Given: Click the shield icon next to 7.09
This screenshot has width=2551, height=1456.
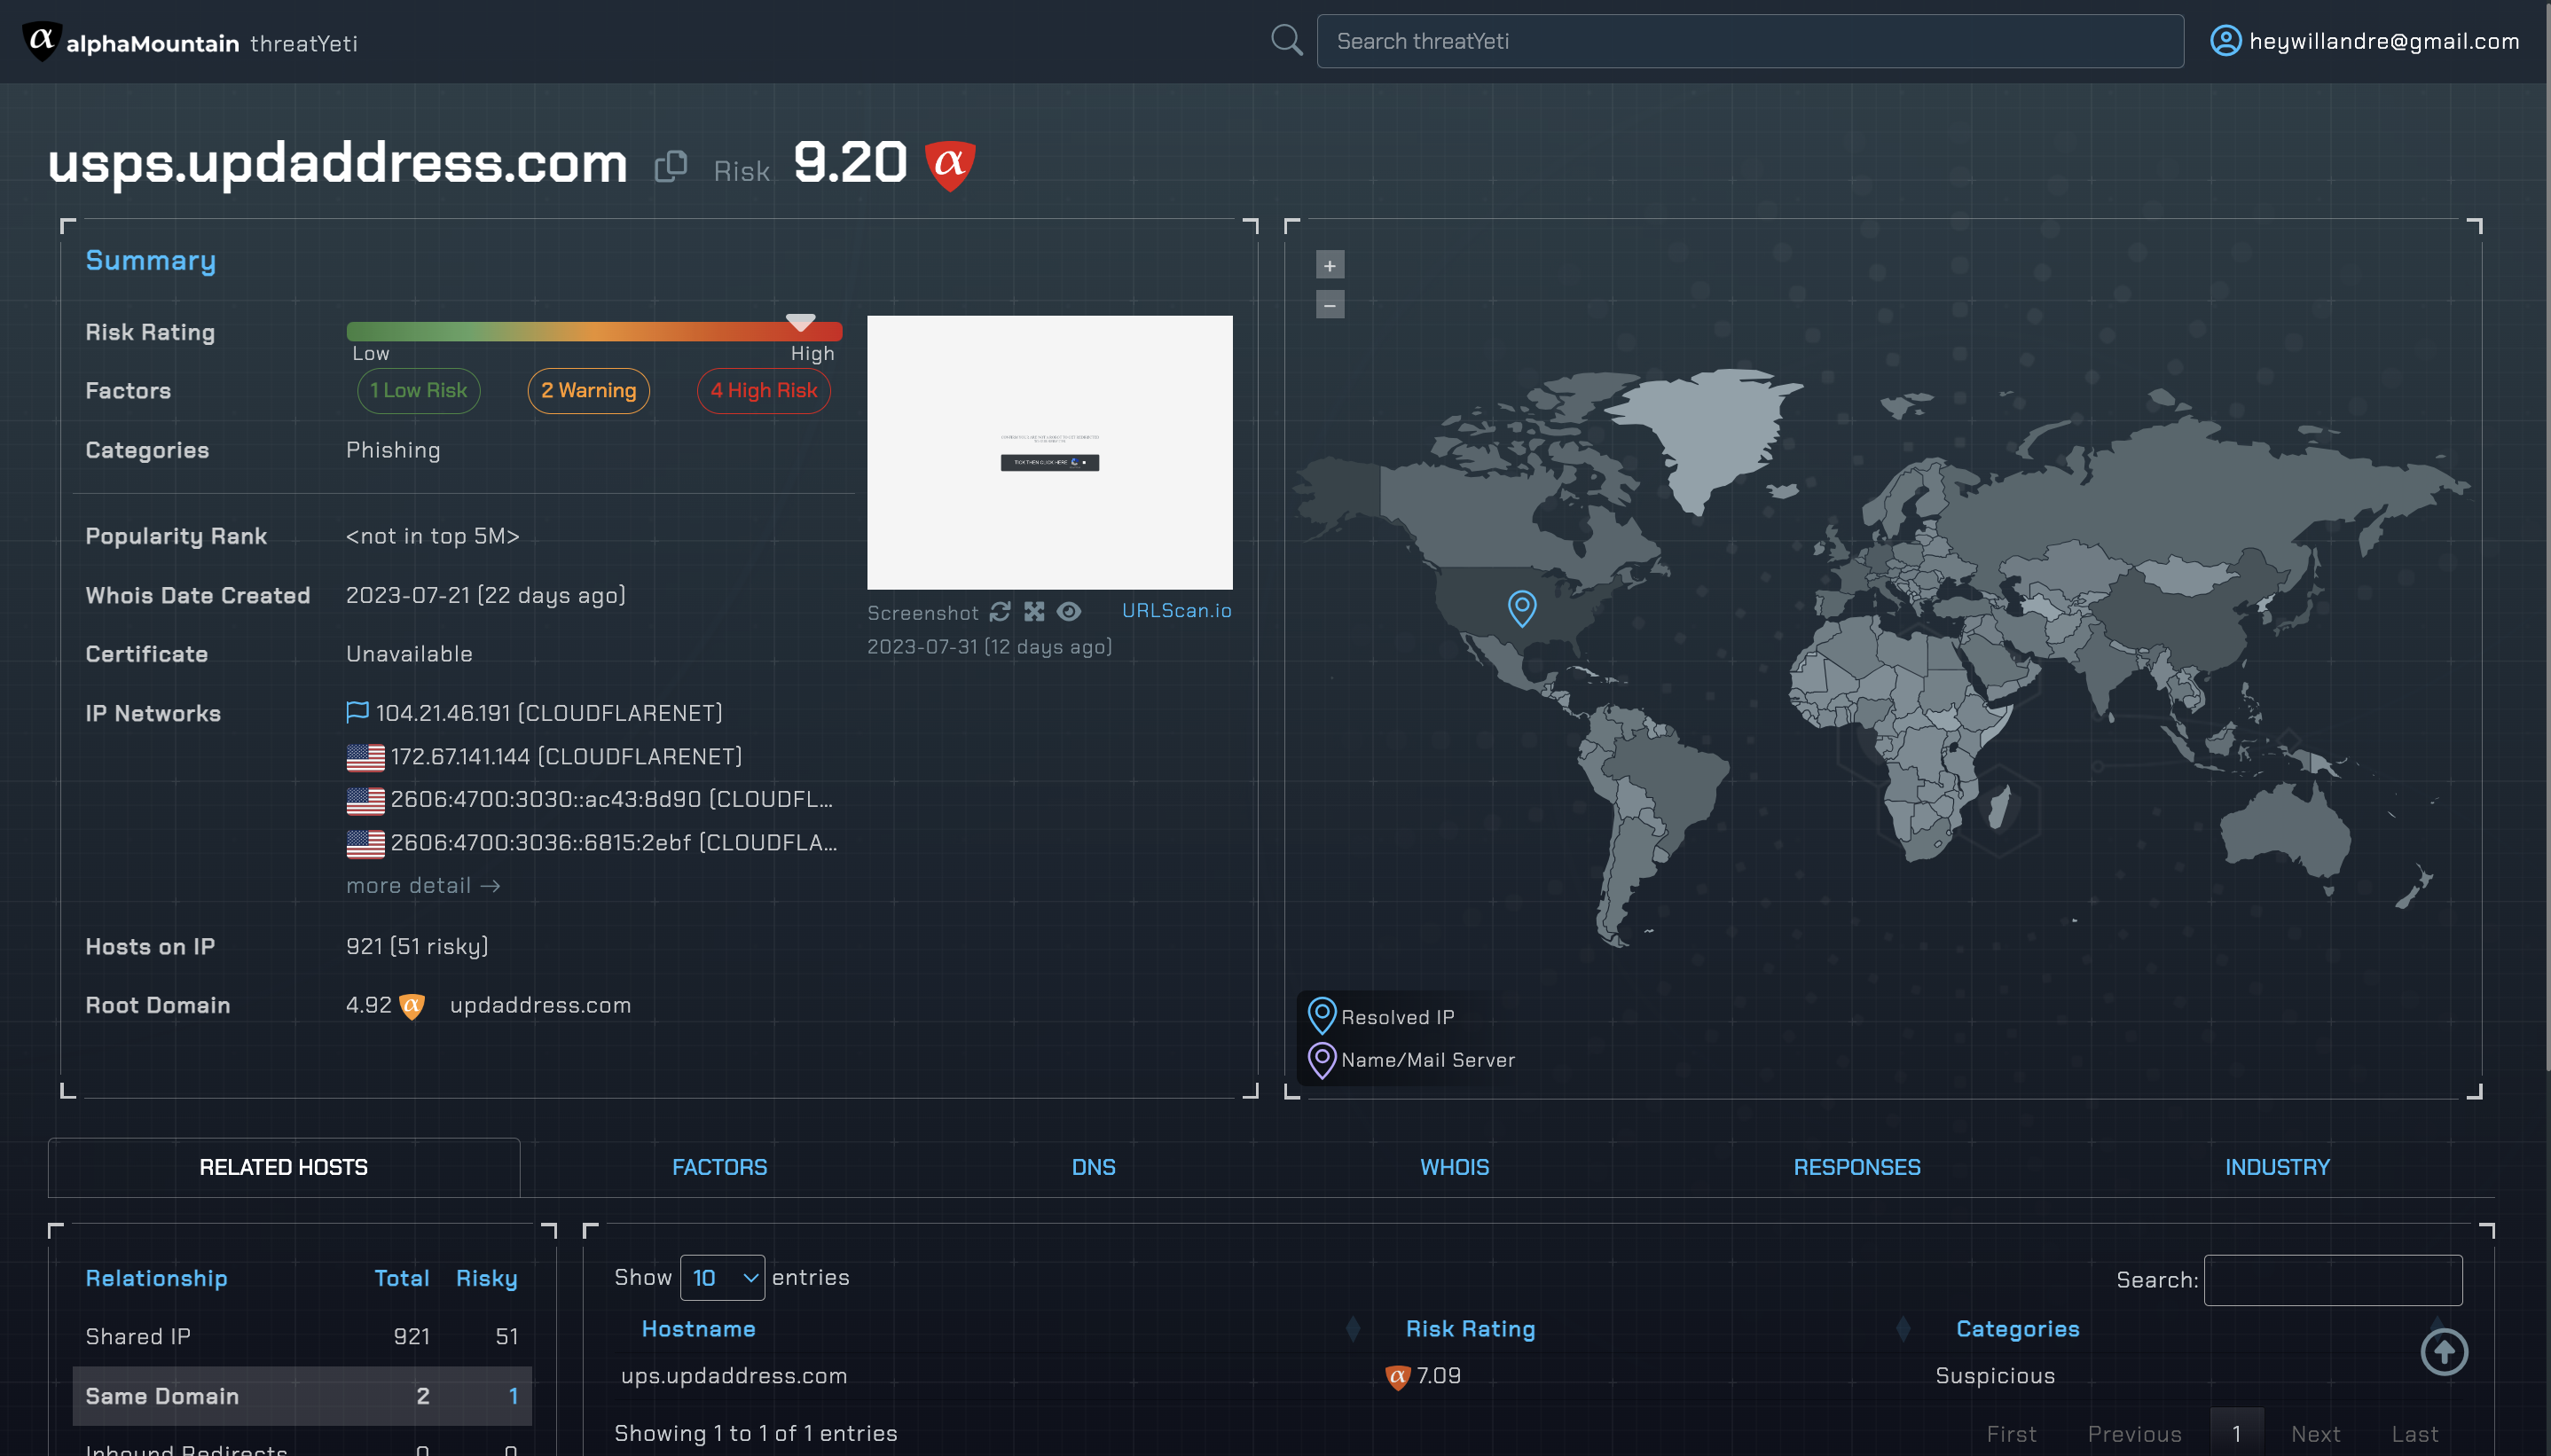Looking at the screenshot, I should click(1397, 1377).
